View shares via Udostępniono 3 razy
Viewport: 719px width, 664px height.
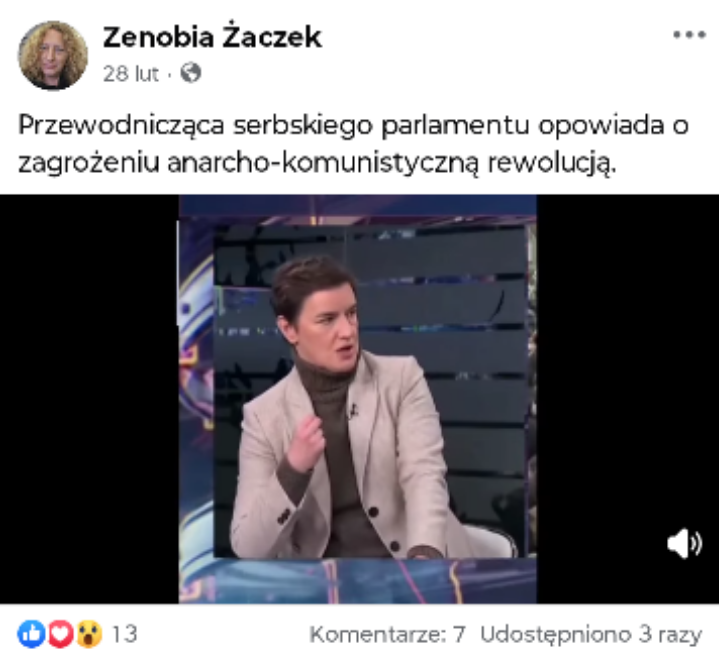point(591,635)
